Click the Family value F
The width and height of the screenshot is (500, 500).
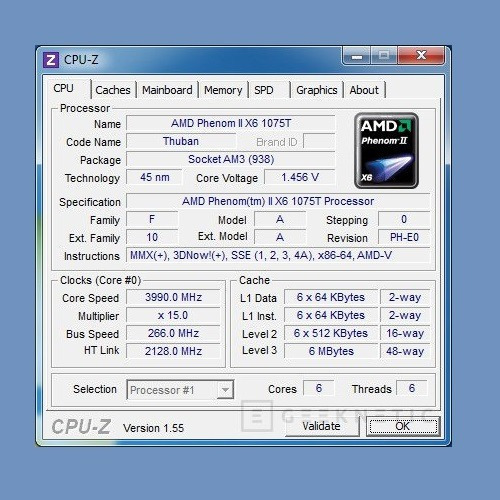[152, 219]
